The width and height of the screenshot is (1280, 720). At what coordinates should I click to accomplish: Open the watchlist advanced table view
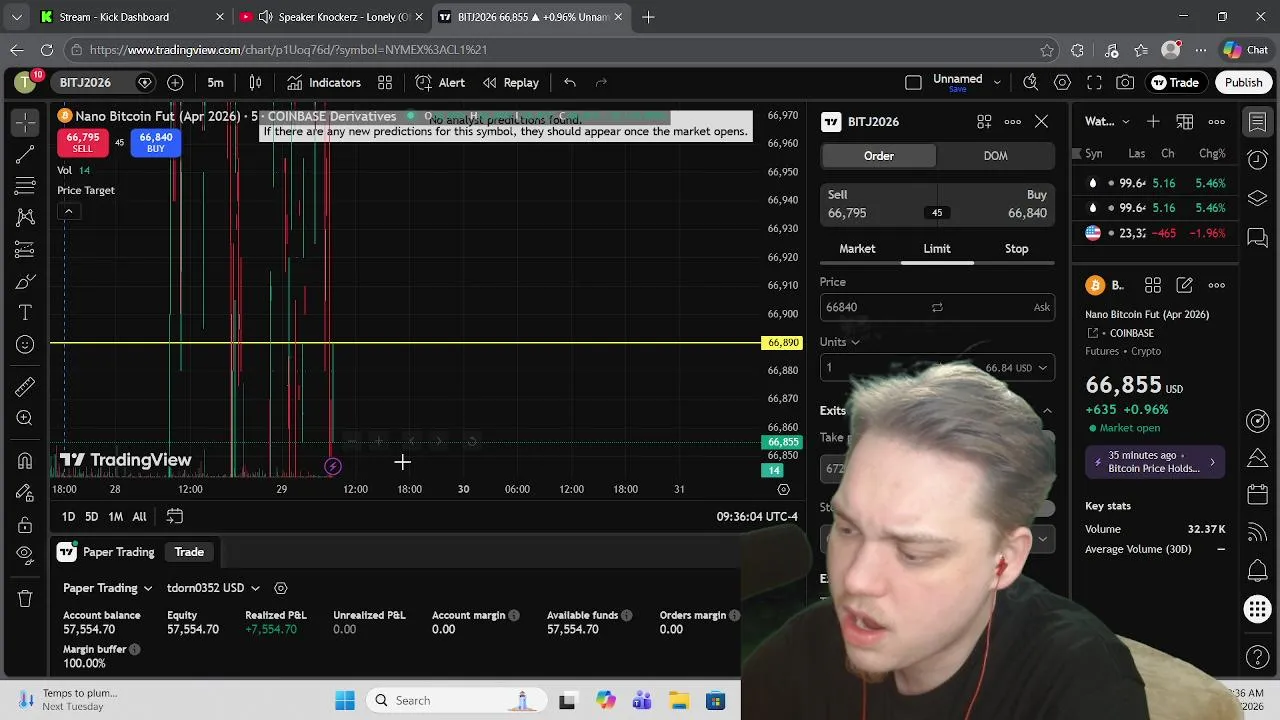click(x=1185, y=122)
